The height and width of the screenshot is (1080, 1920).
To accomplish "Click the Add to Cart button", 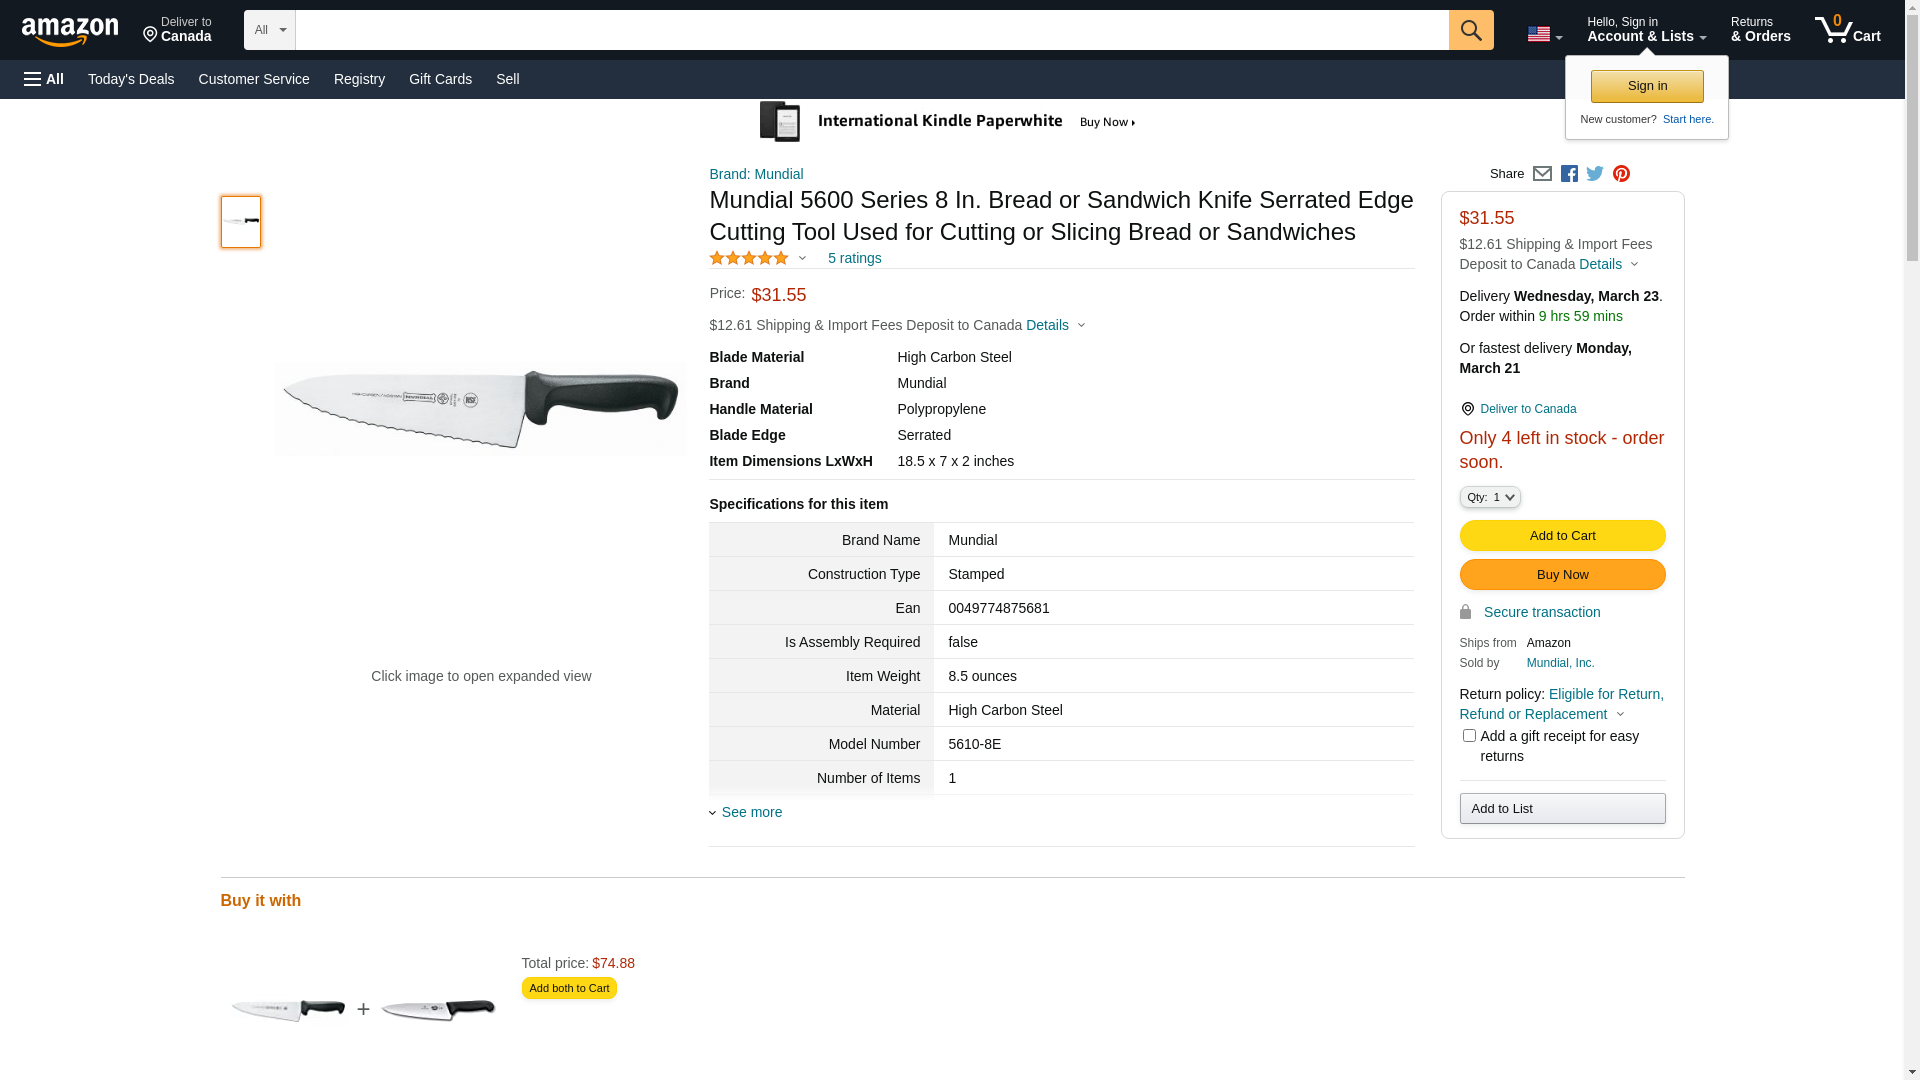I will coord(1562,536).
